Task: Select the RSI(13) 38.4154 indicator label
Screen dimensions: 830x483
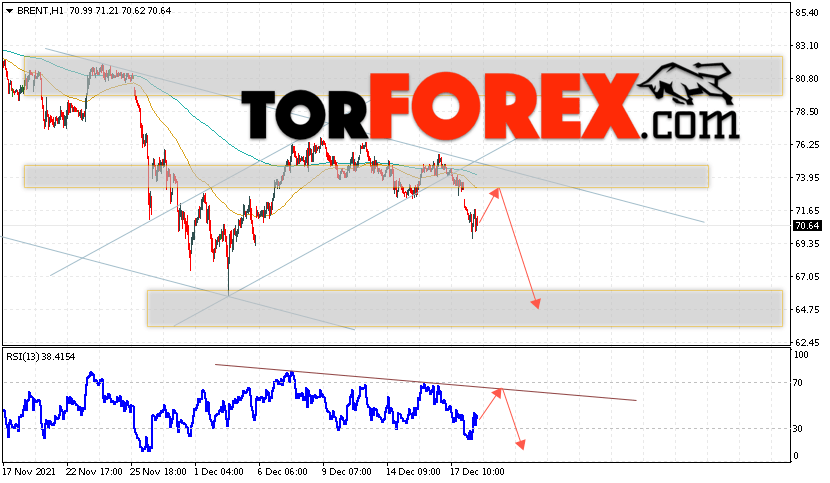Action: 41,357
